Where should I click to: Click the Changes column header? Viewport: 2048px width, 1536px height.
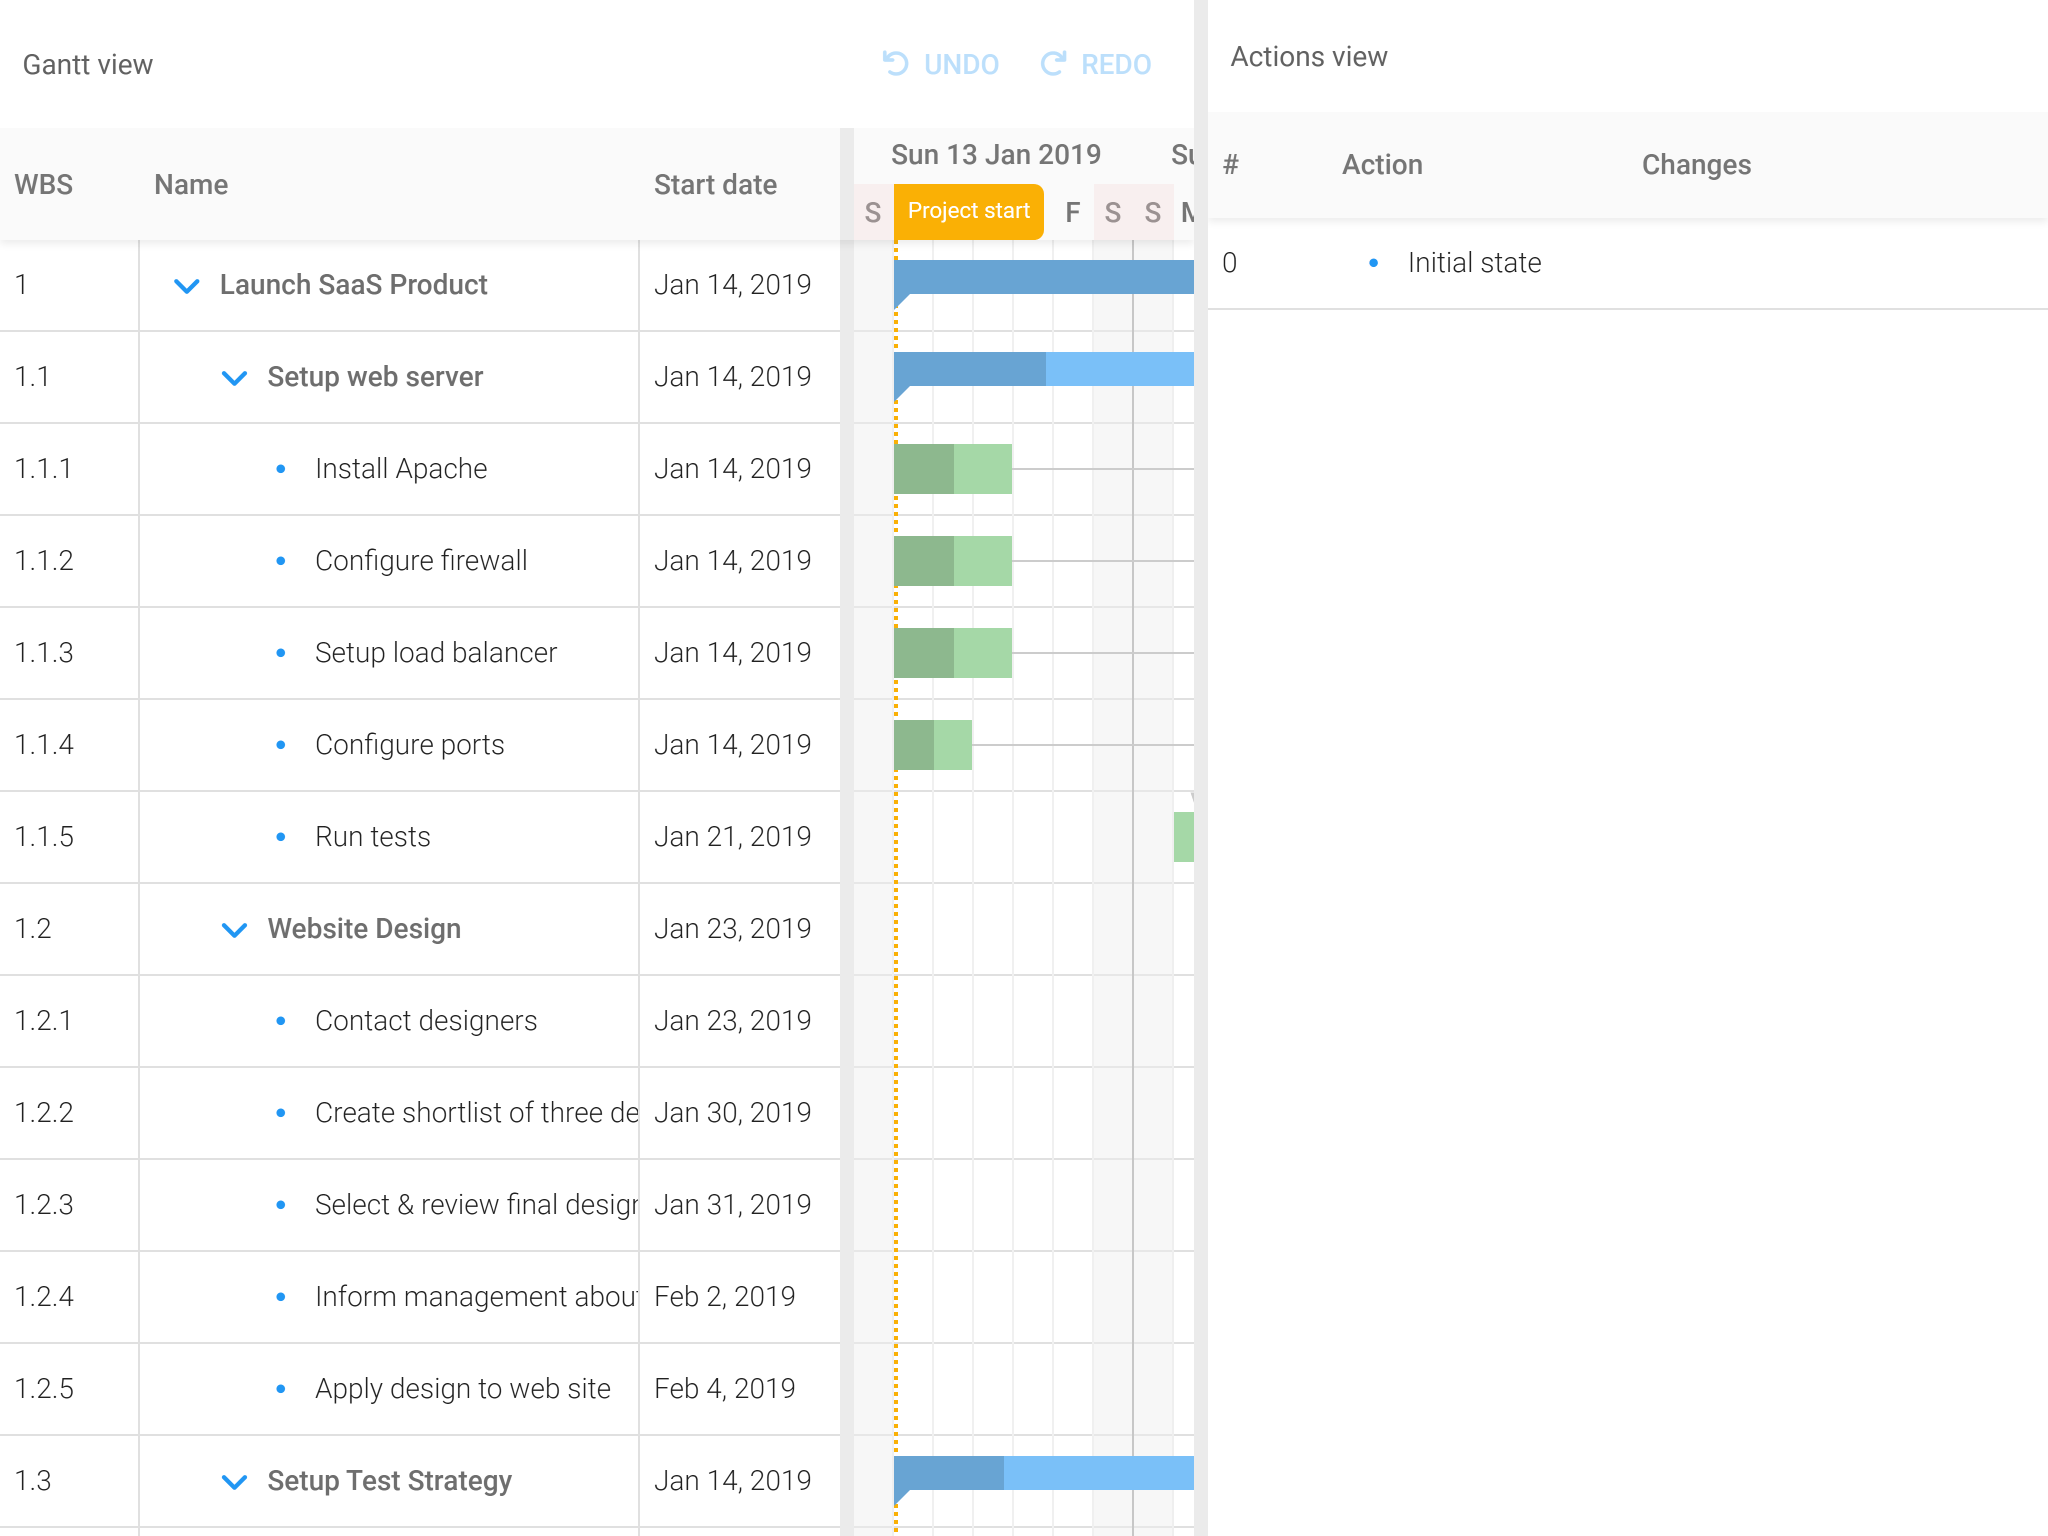(1696, 165)
